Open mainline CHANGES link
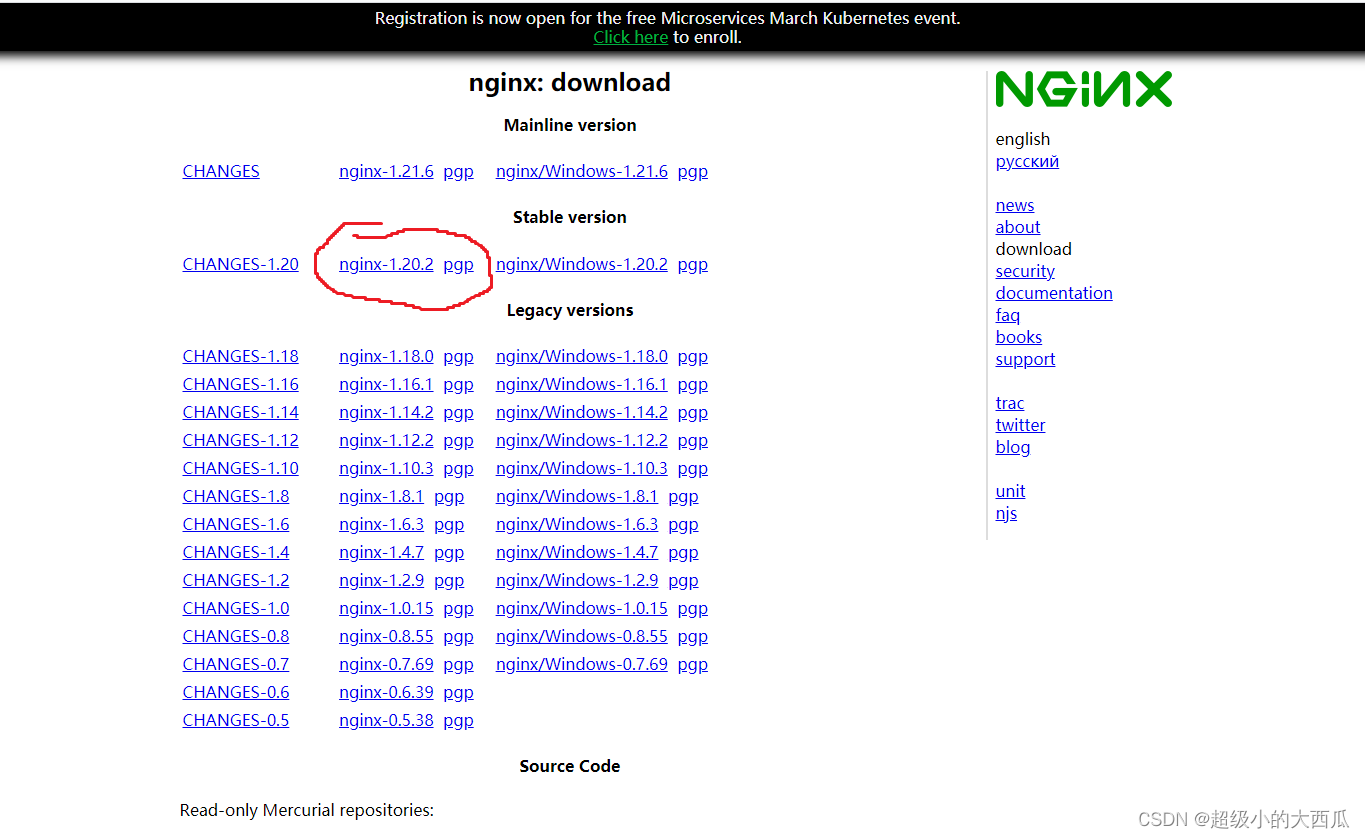This screenshot has height=838, width=1365. click(221, 171)
